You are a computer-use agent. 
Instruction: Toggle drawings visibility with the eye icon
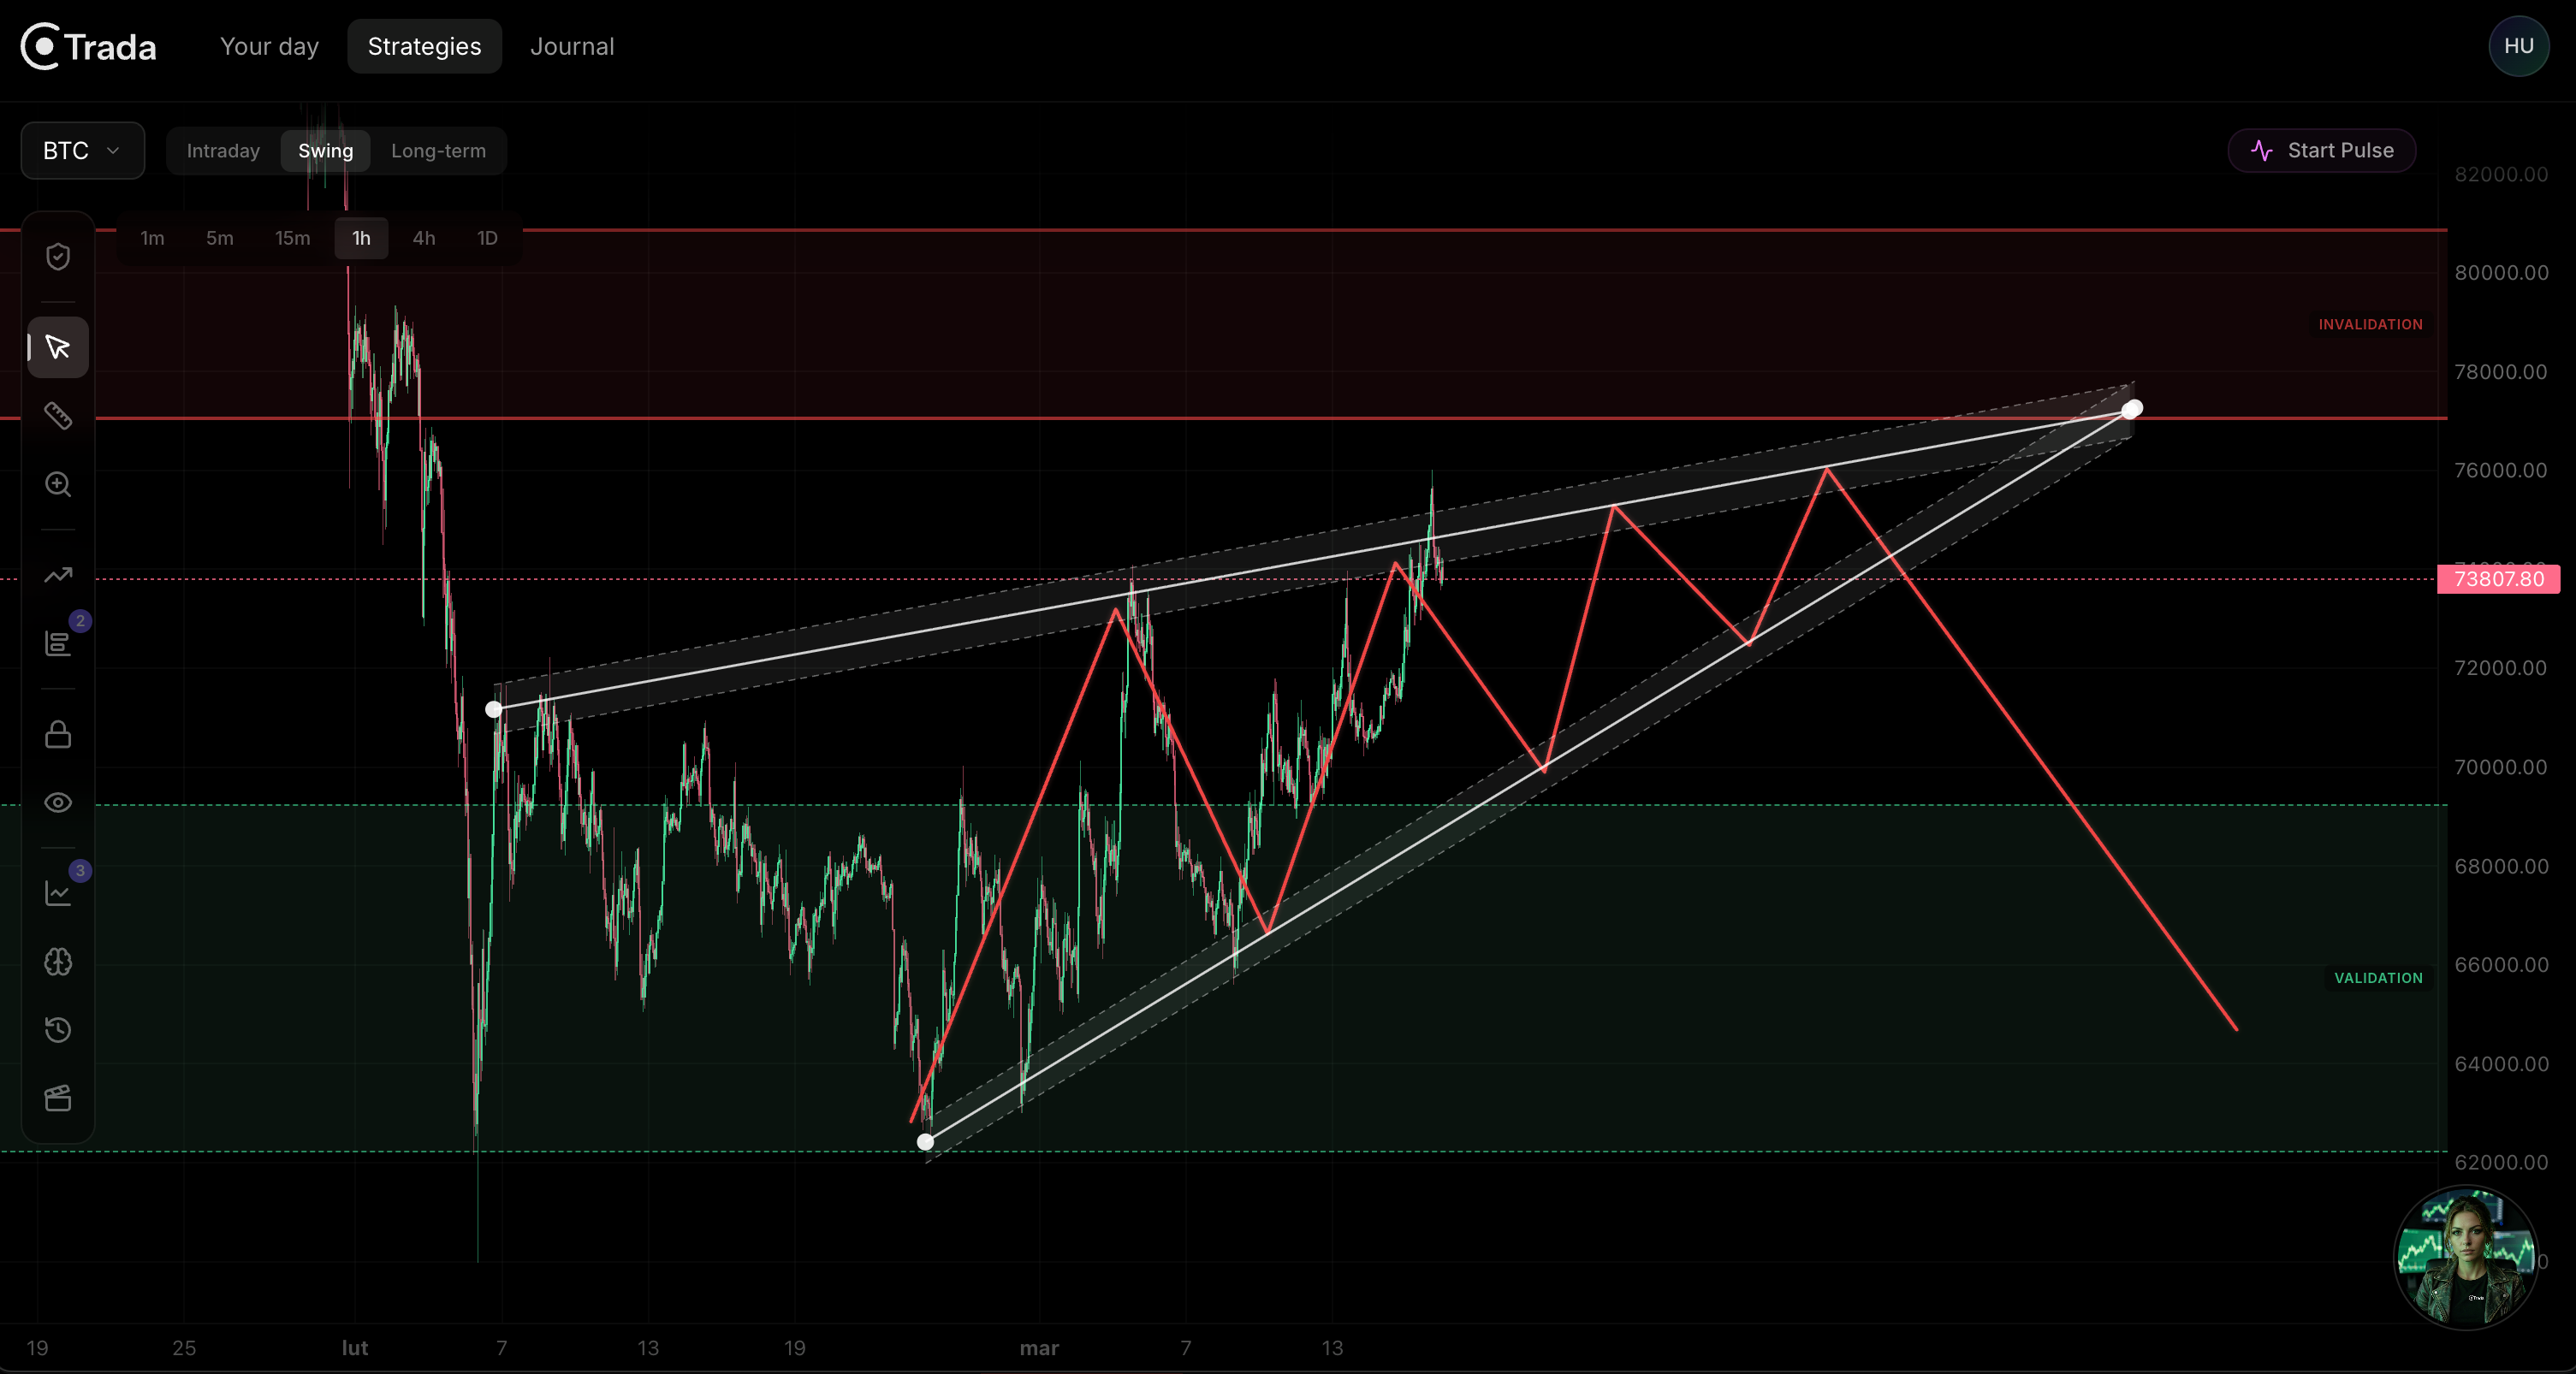click(57, 803)
